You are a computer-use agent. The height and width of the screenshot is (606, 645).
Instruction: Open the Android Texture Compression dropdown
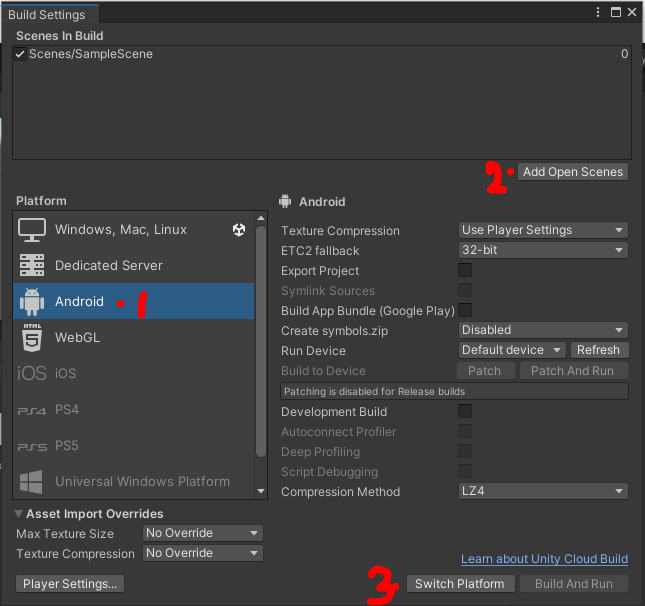[543, 230]
